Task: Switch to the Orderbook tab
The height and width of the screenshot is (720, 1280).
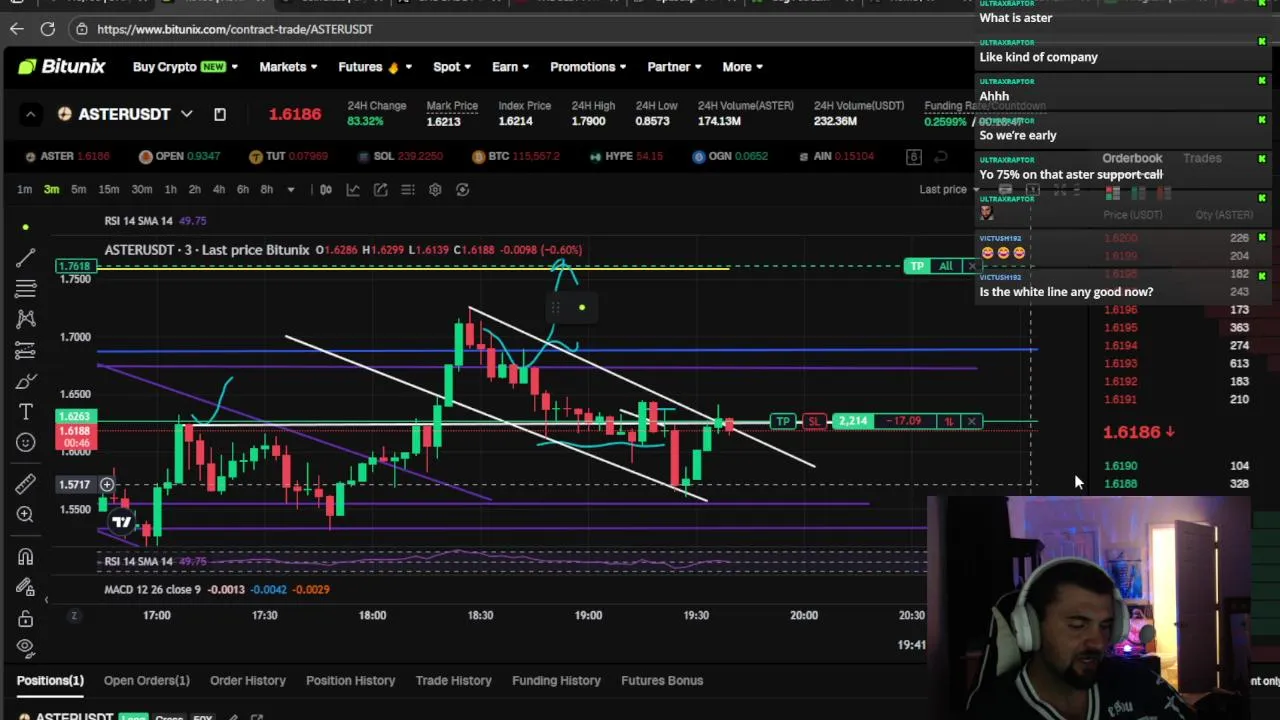Action: point(1132,158)
